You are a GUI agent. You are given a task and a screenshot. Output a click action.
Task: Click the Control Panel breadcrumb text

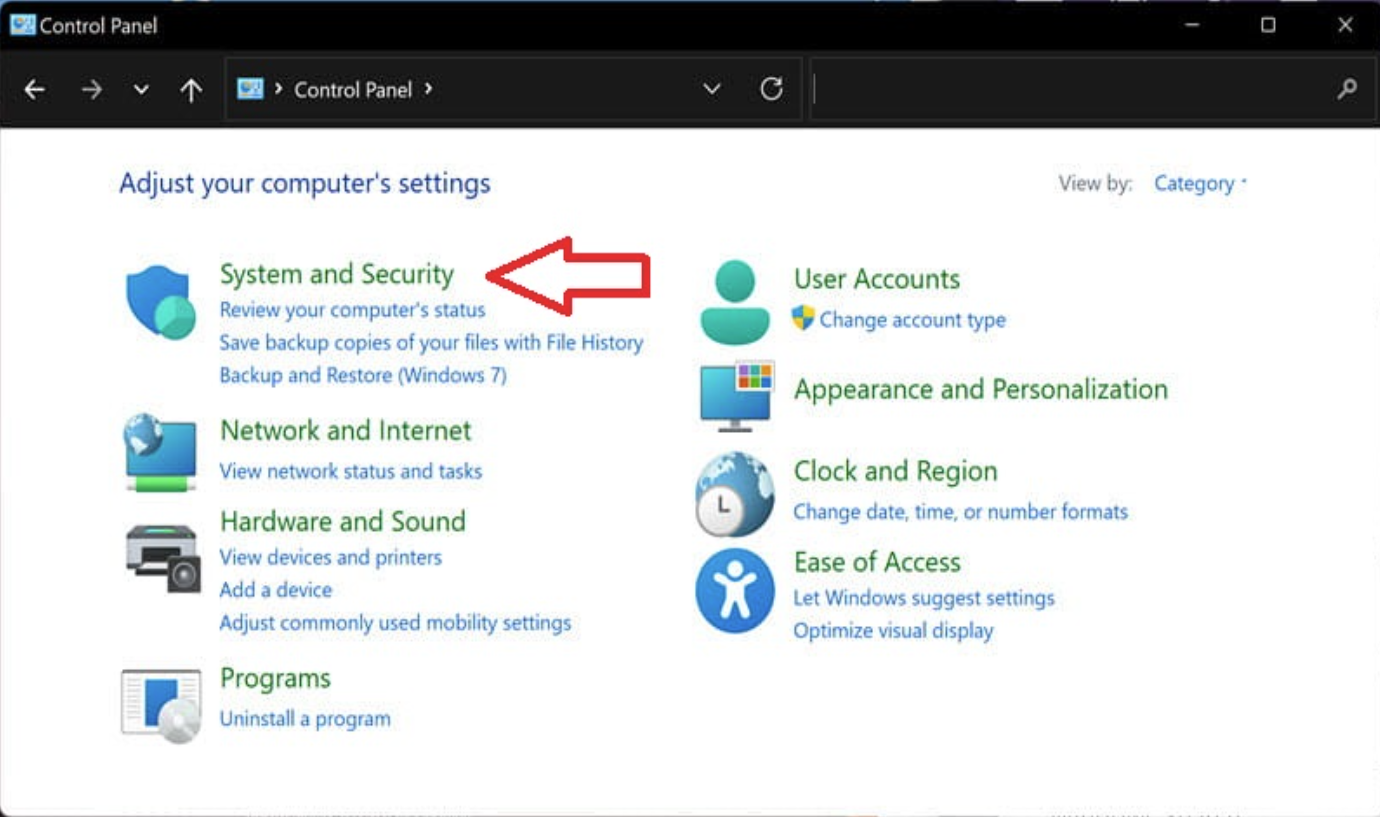point(353,90)
